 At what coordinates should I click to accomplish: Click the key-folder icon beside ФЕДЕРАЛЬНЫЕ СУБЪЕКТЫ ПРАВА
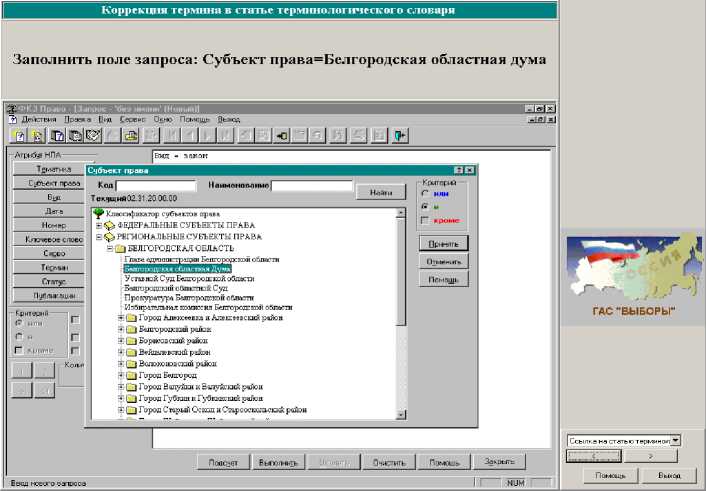click(109, 225)
